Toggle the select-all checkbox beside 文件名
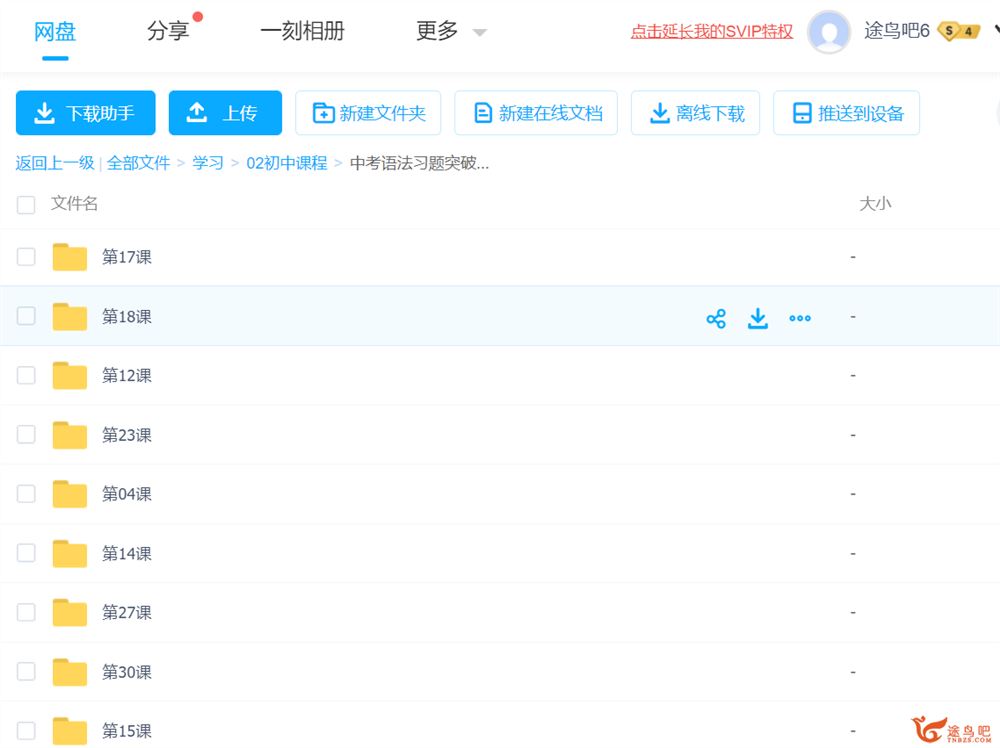This screenshot has height=748, width=1000. coord(26,205)
